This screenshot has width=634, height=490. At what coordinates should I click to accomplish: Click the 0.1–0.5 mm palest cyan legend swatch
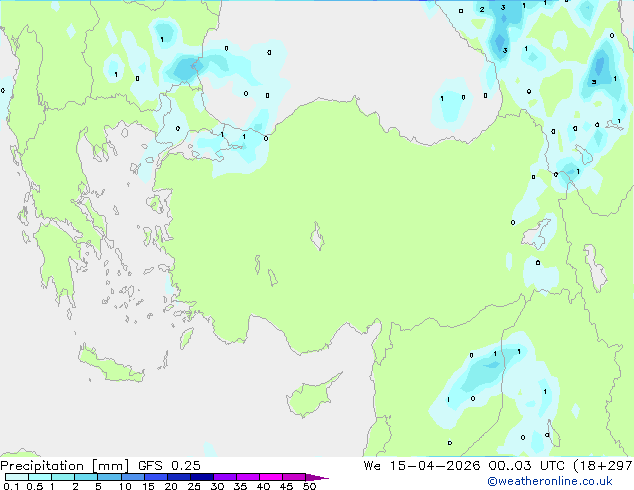click(17, 477)
